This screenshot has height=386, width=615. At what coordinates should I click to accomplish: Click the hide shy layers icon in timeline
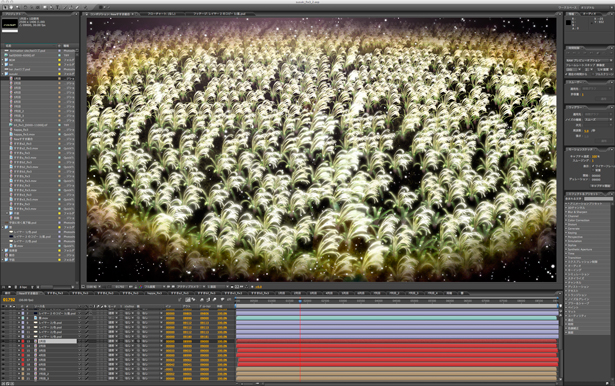pyautogui.click(x=202, y=300)
